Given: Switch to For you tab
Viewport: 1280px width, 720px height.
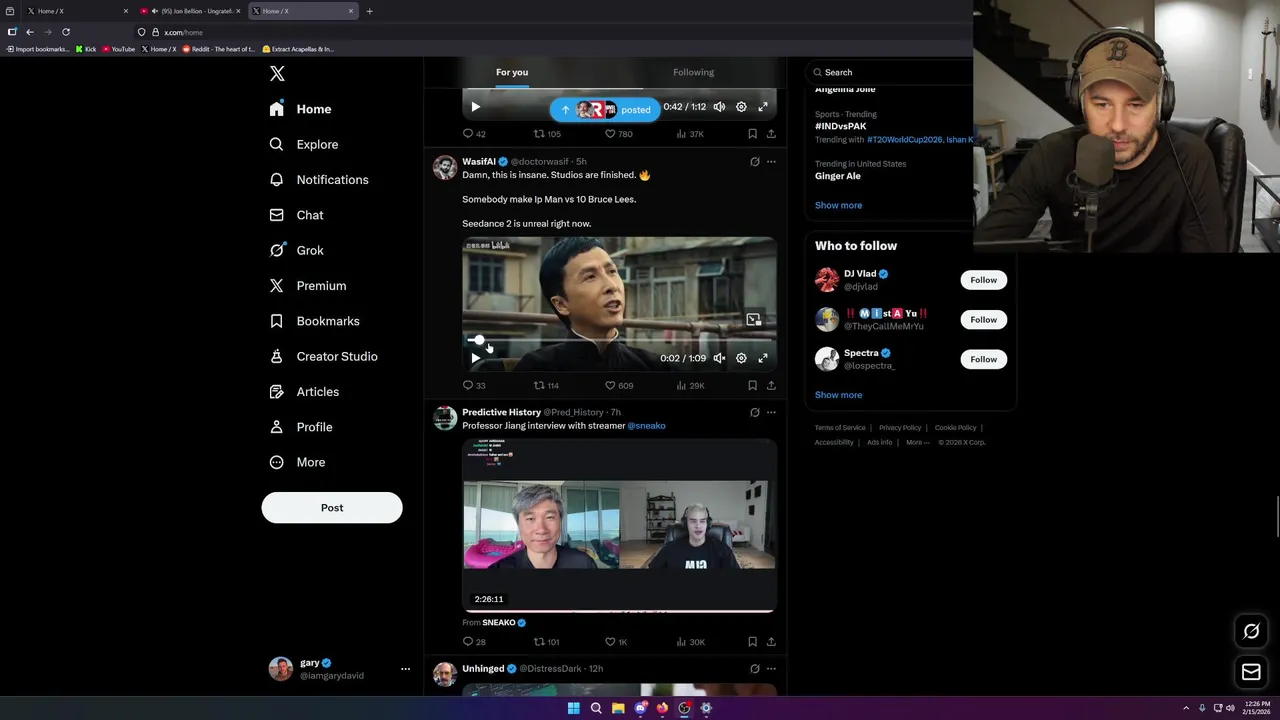Looking at the screenshot, I should click(512, 72).
